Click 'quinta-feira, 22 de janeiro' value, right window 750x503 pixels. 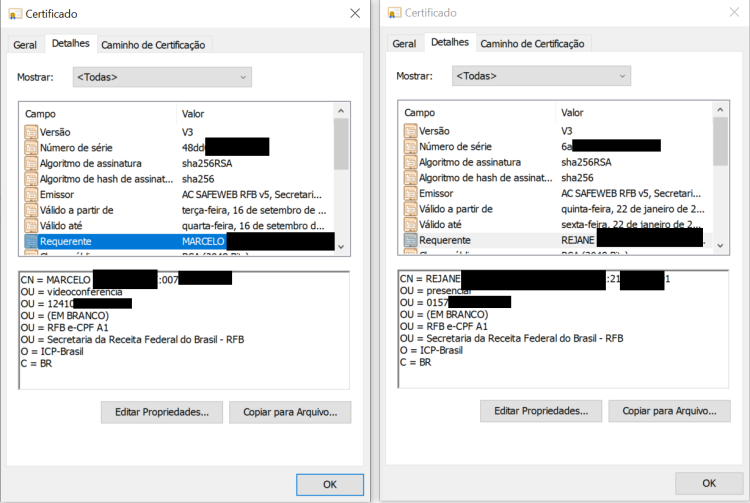pyautogui.click(x=633, y=209)
